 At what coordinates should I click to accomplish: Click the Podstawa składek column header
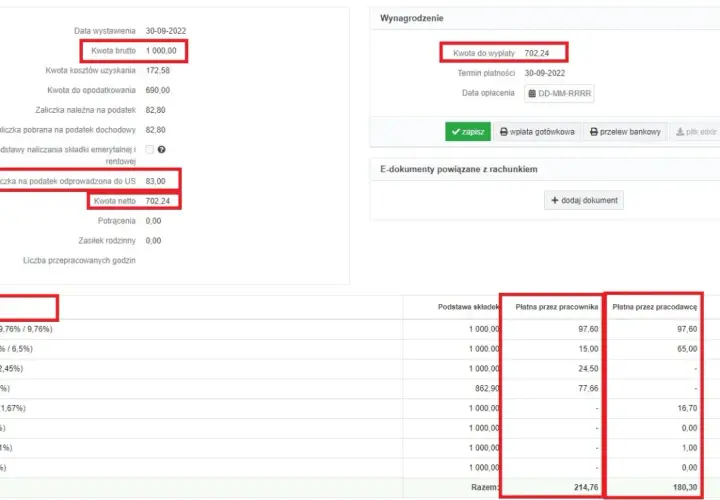468,307
